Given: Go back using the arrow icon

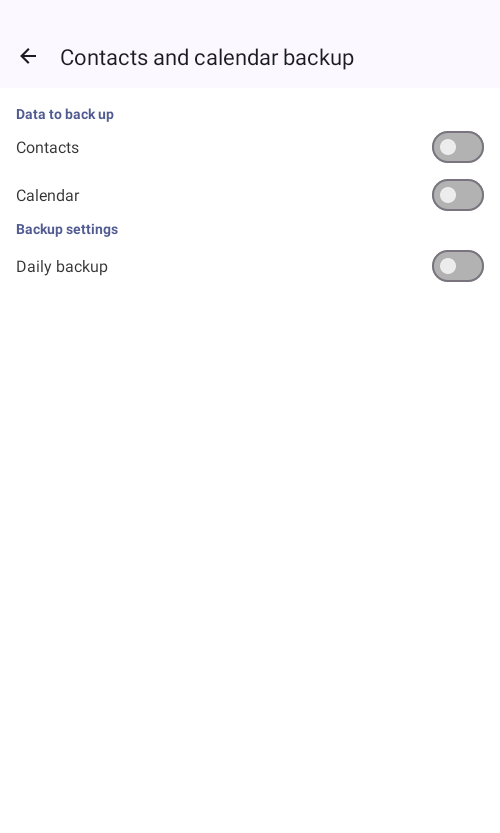Looking at the screenshot, I should click(28, 56).
